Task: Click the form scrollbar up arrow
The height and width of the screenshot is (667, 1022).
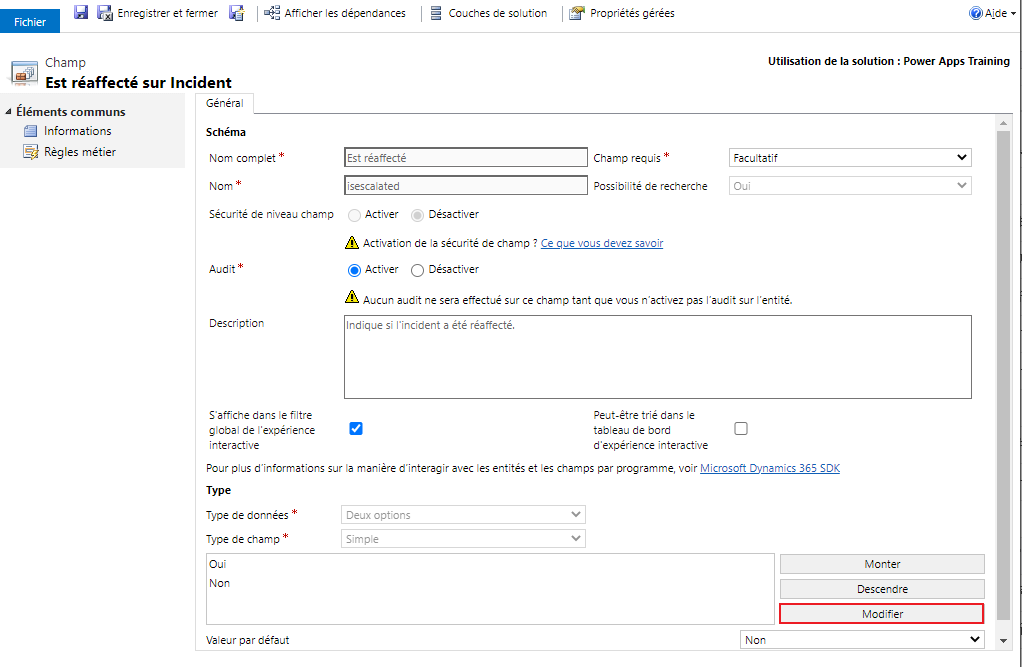Action: point(1004,123)
